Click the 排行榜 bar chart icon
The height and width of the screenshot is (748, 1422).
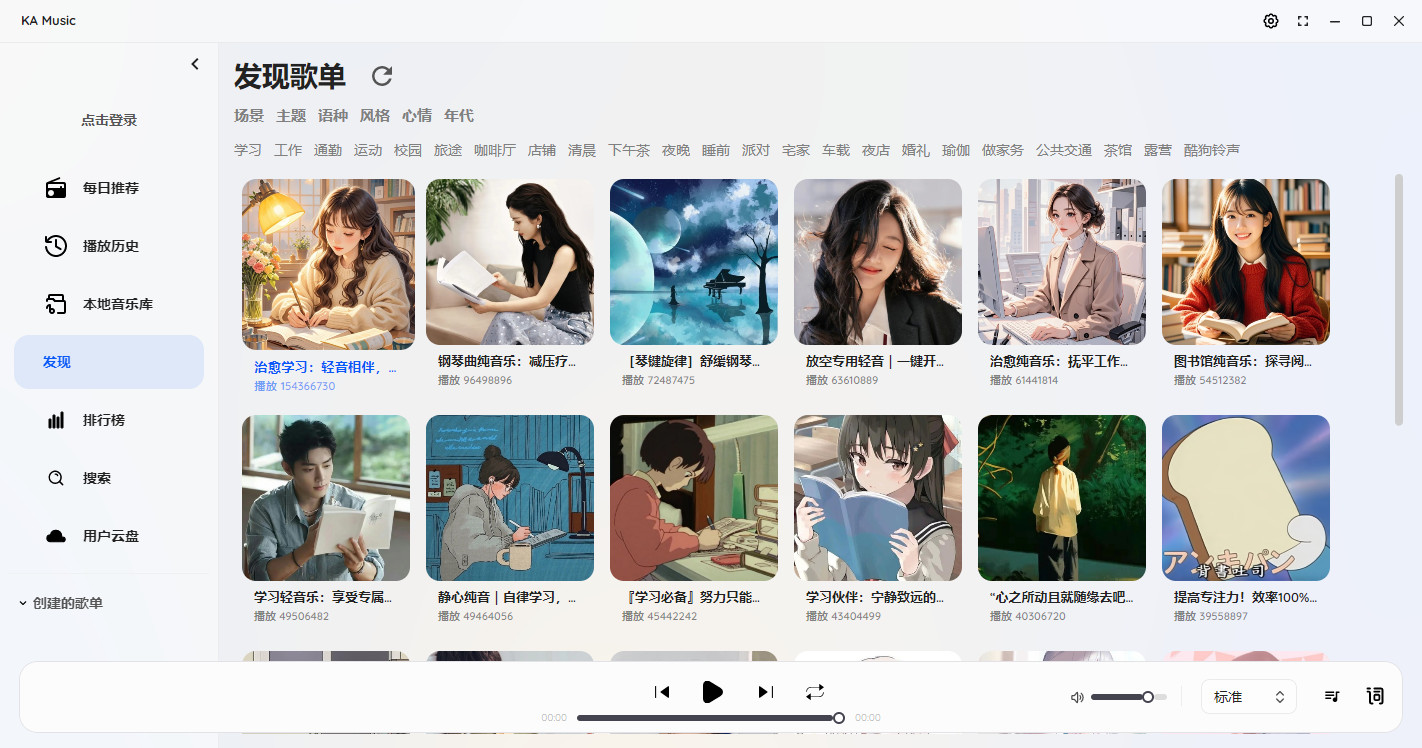(x=56, y=420)
